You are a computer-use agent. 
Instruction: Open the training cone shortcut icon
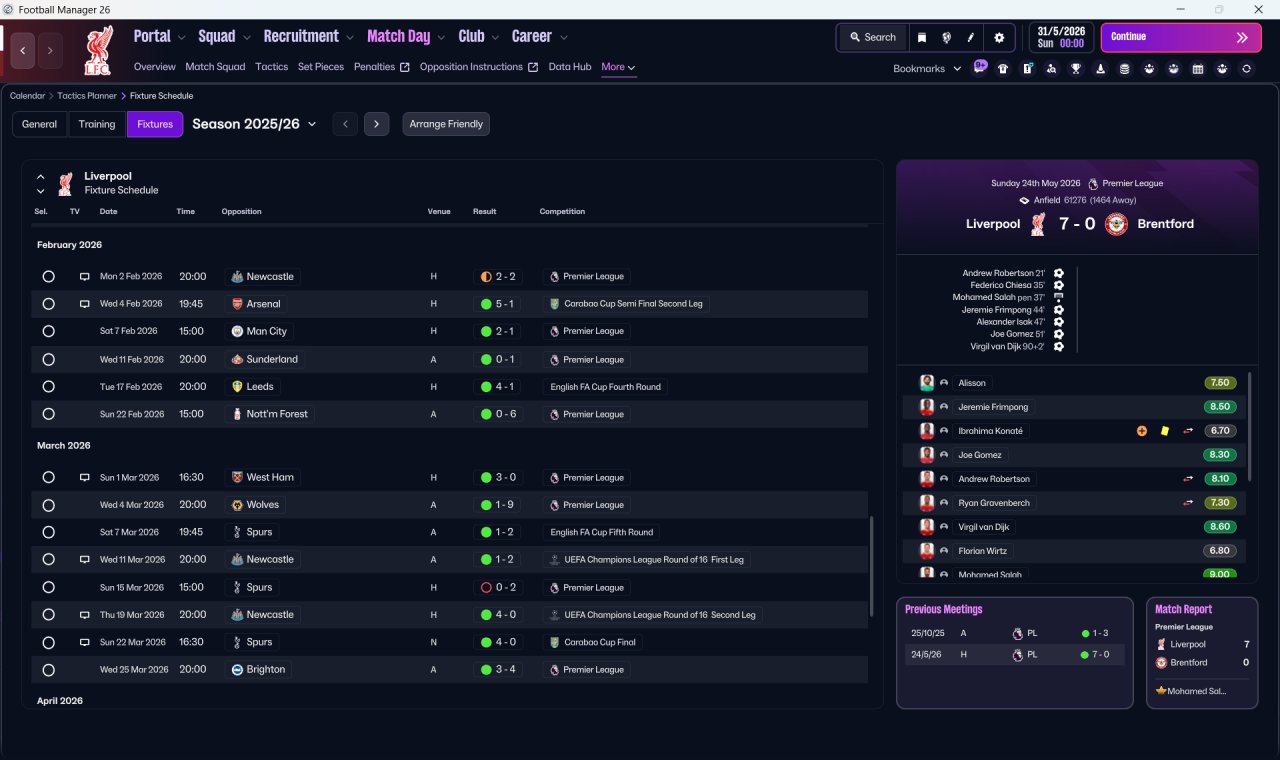pyautogui.click(x=1100, y=69)
